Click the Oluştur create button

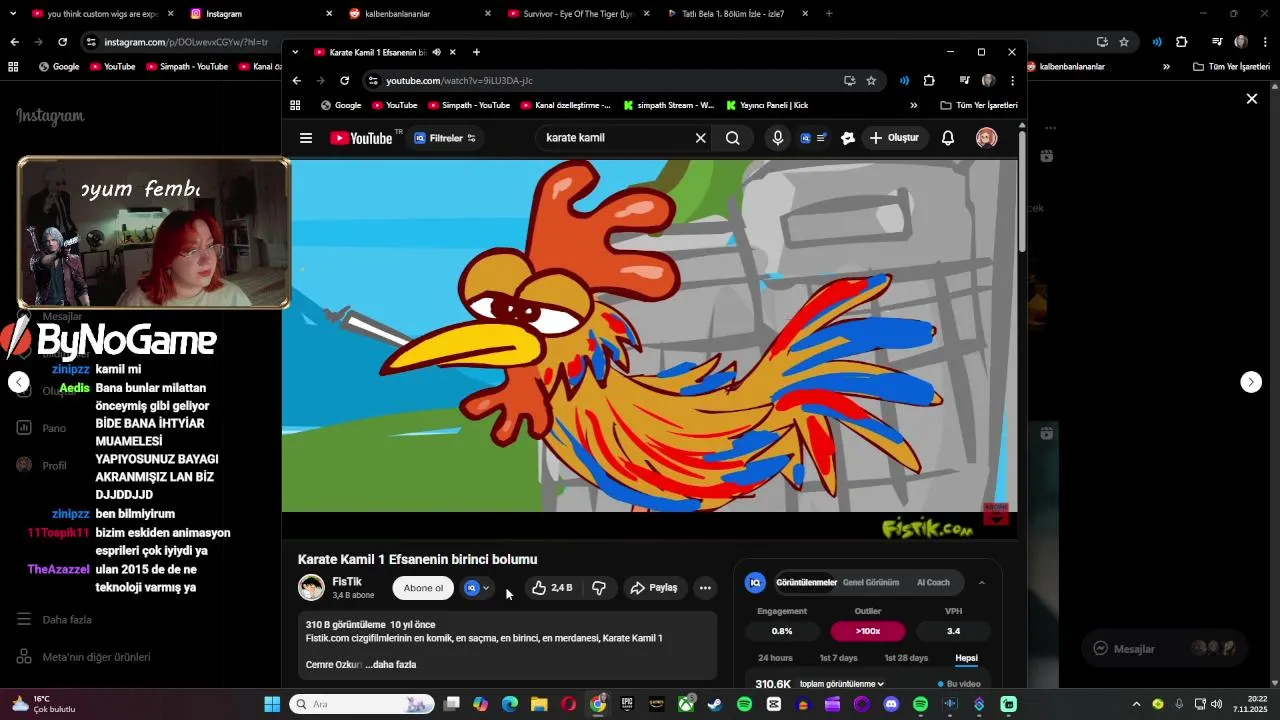click(x=894, y=138)
